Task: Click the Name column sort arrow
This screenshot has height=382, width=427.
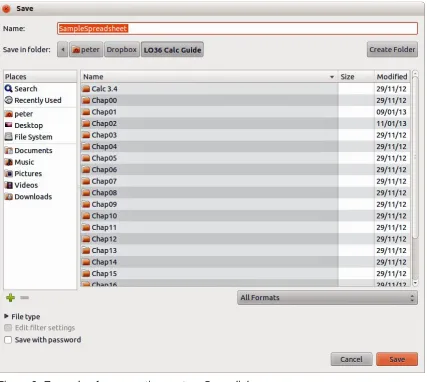Action: tap(332, 77)
